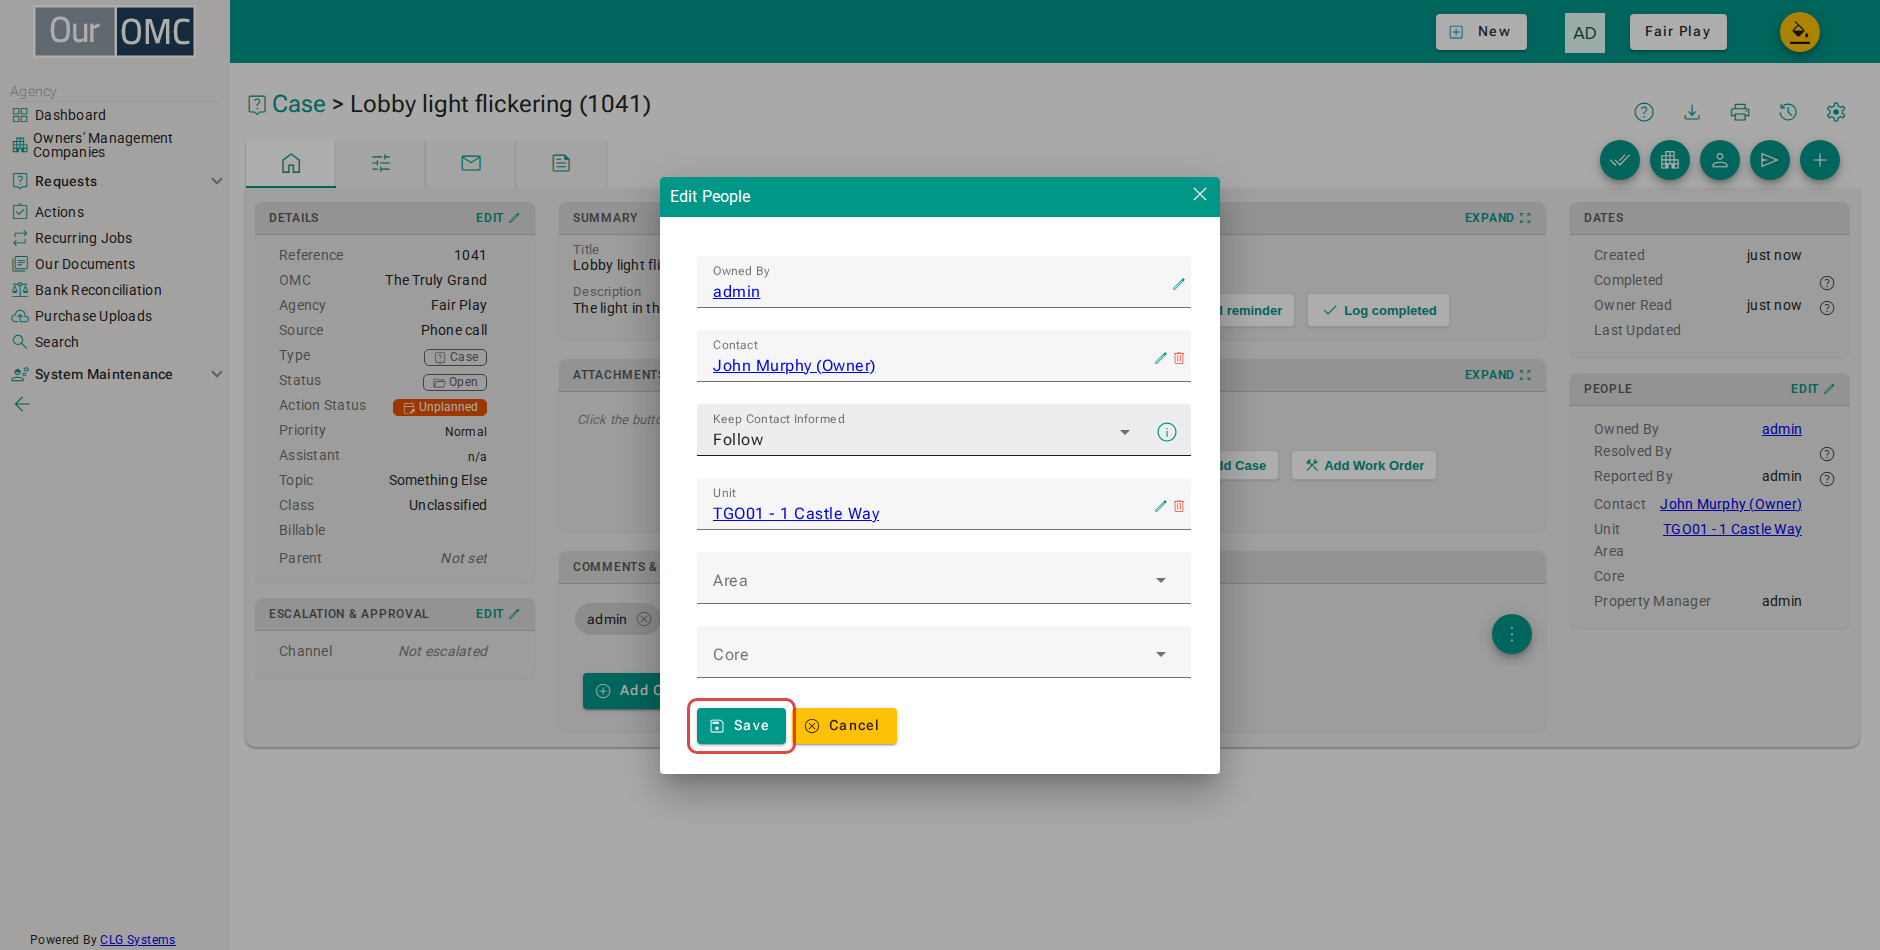Open the TGO01 - 1 Castle Way link in dialog
The width and height of the screenshot is (1880, 950).
(x=796, y=514)
